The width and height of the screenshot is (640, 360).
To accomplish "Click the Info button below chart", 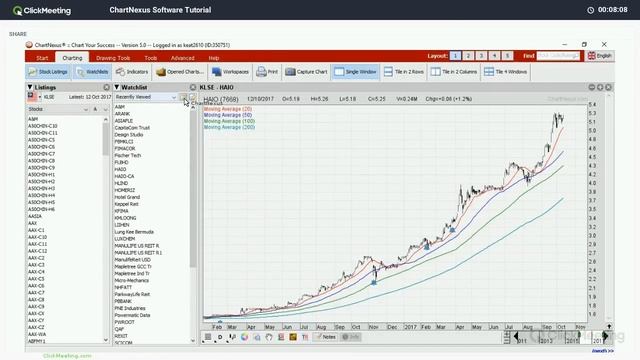I will [x=351, y=337].
